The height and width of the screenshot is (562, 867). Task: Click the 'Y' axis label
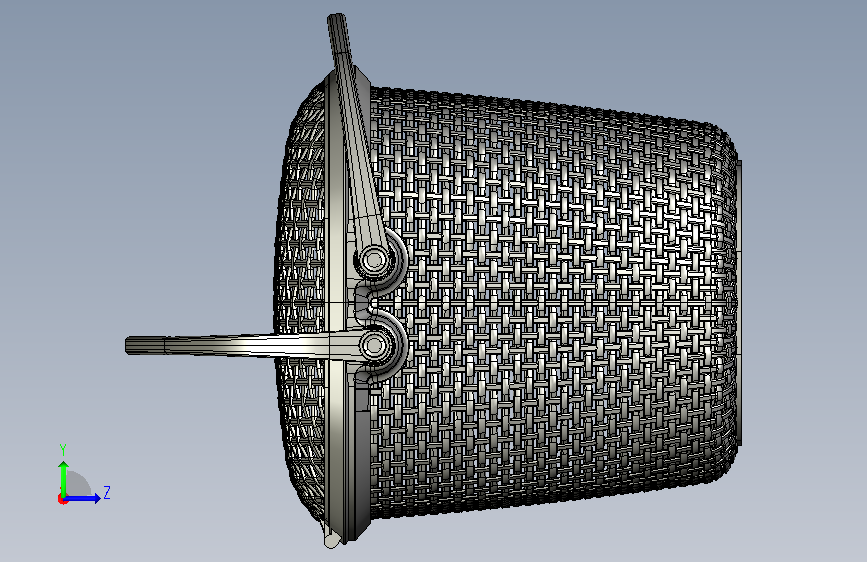coord(63,450)
